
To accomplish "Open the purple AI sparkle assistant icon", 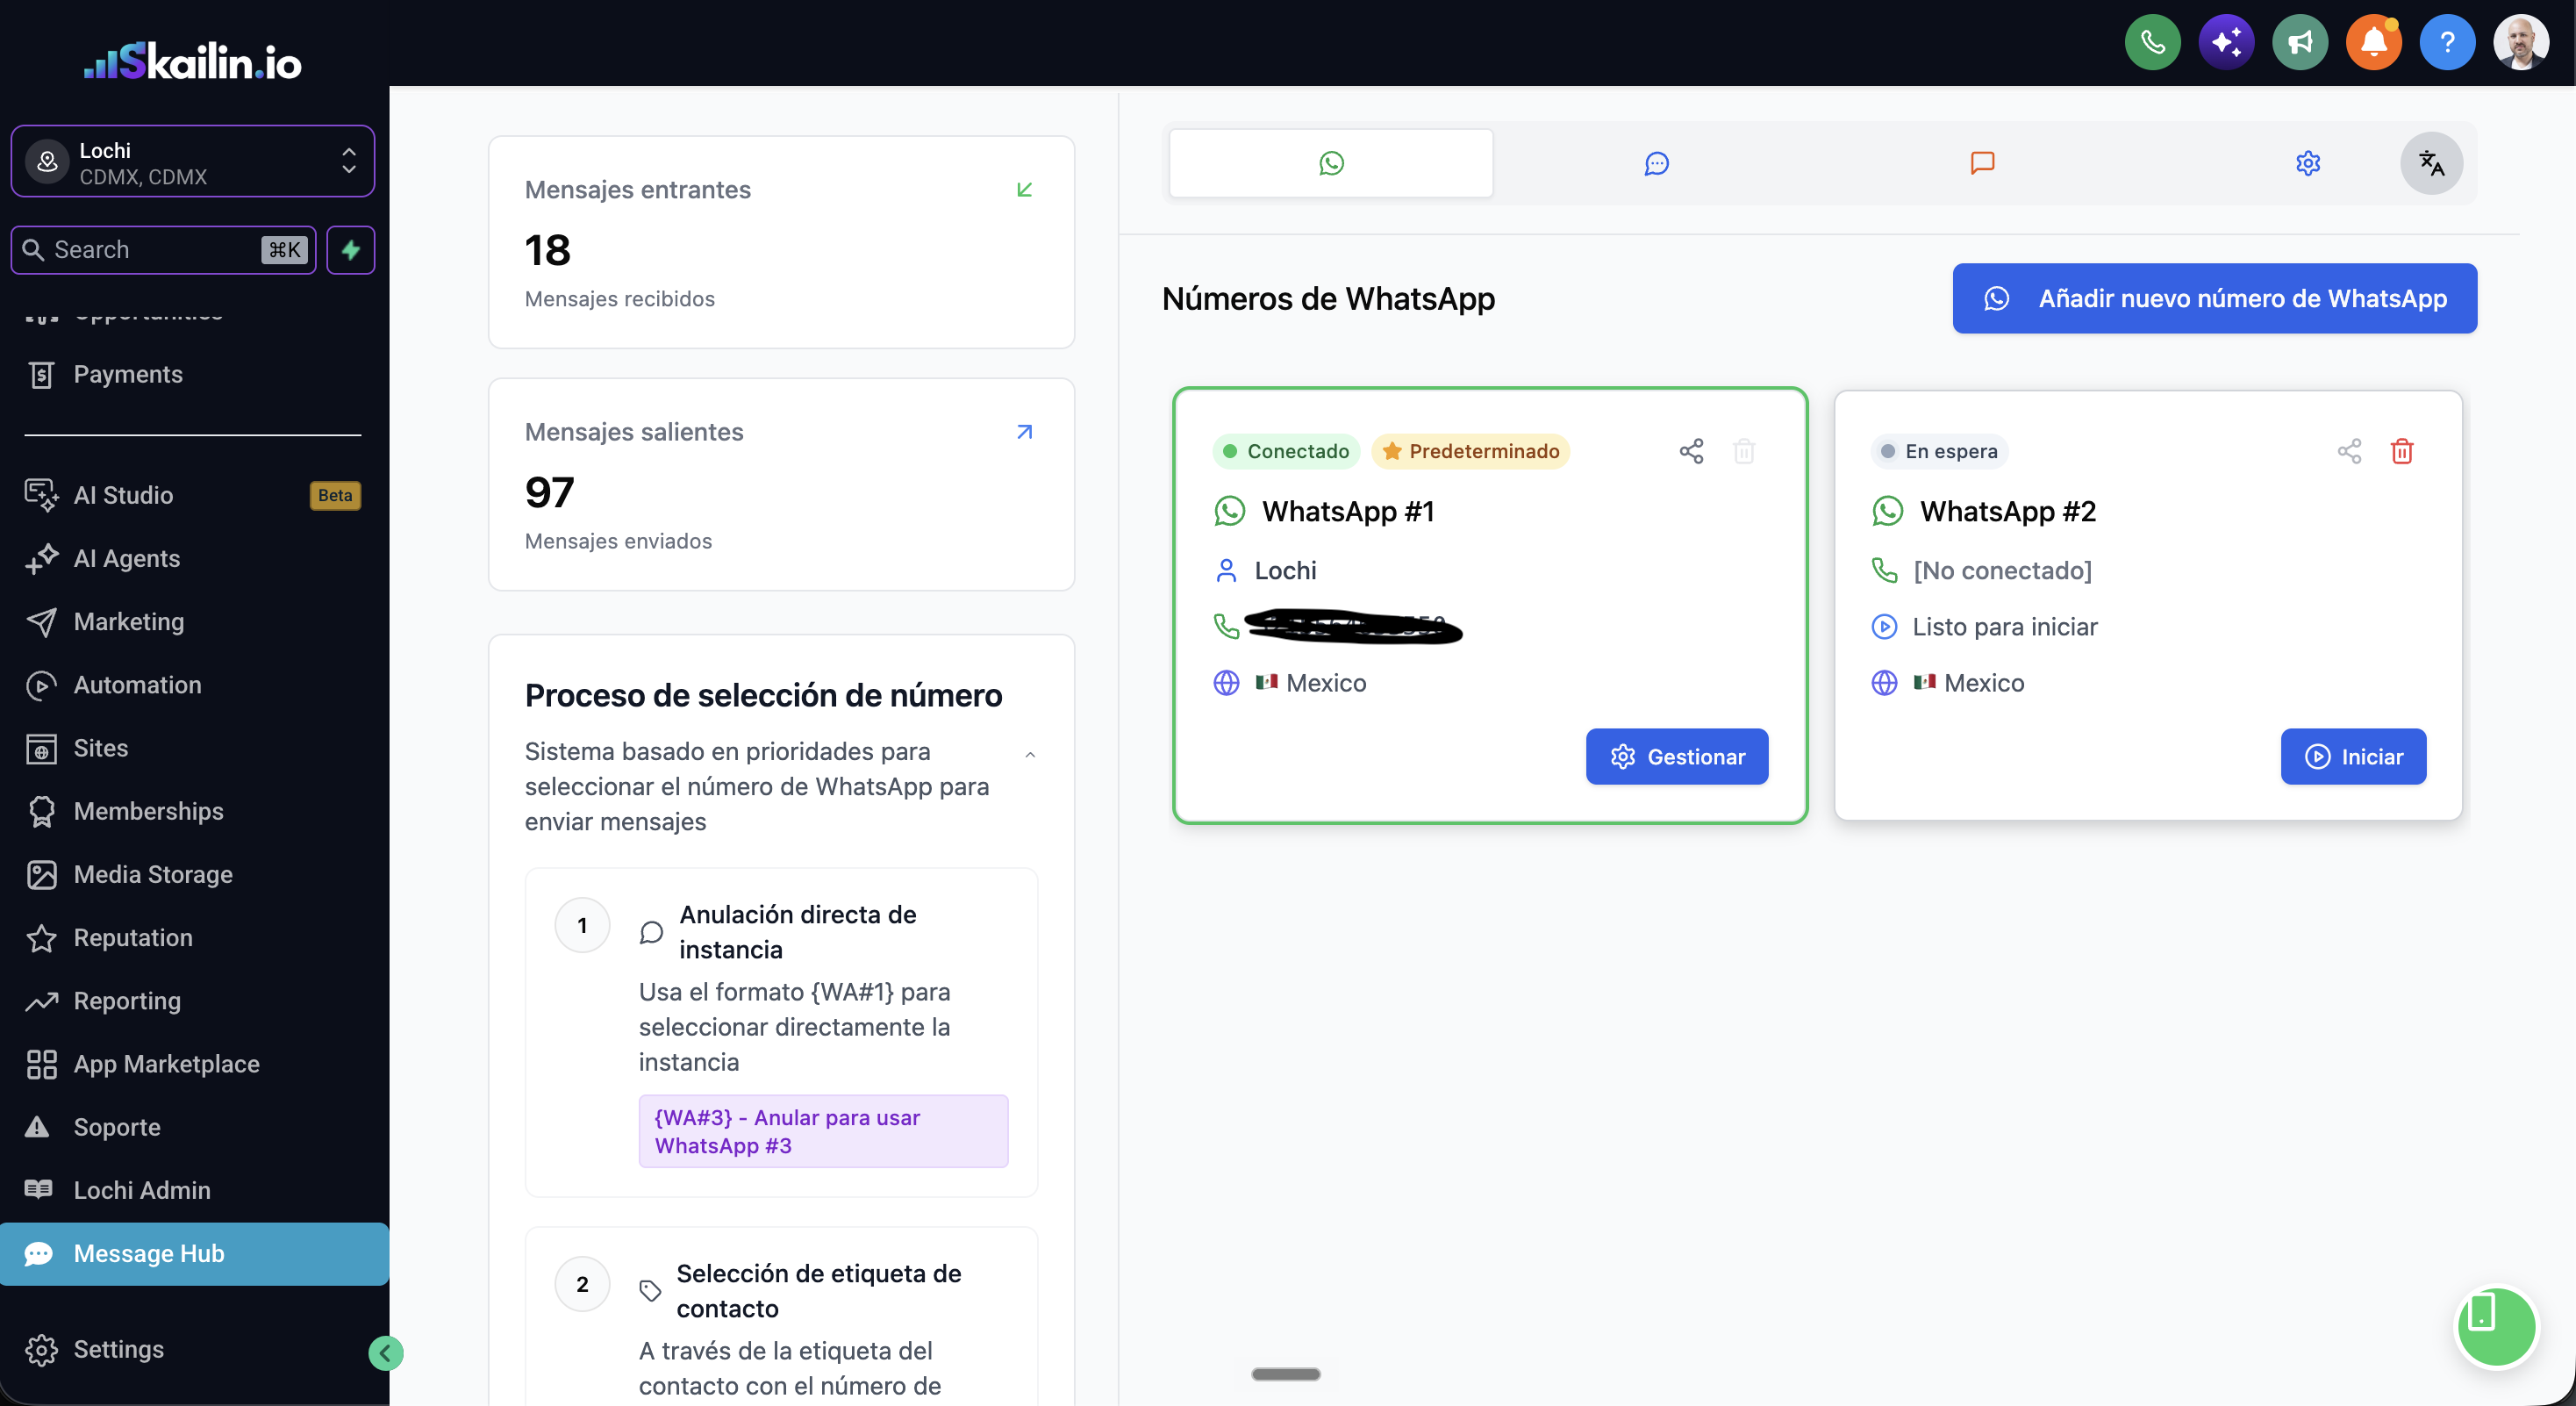I will [x=2226, y=42].
